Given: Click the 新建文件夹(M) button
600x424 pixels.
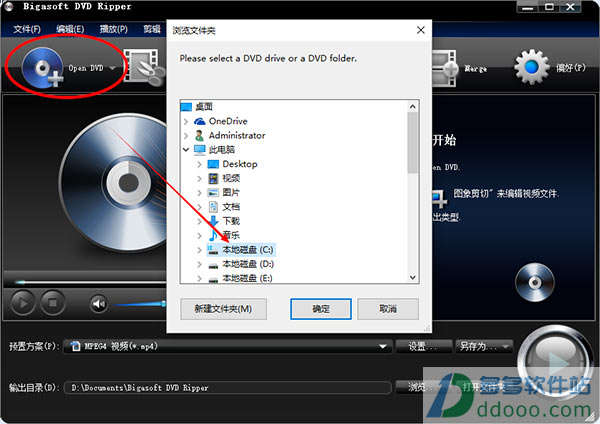Looking at the screenshot, I should pyautogui.click(x=223, y=309).
